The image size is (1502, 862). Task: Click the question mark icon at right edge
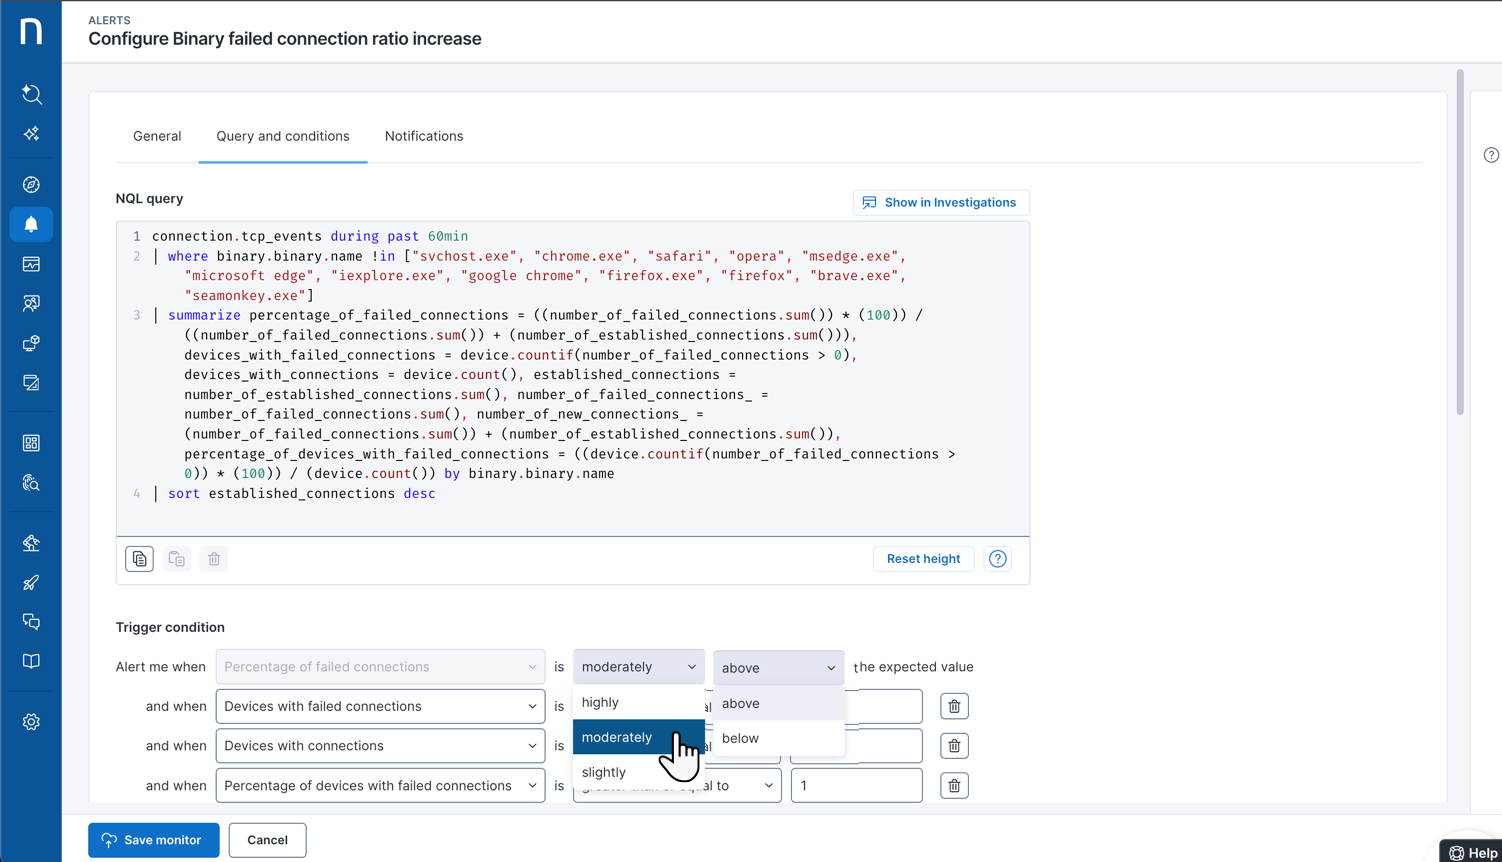(x=1490, y=155)
